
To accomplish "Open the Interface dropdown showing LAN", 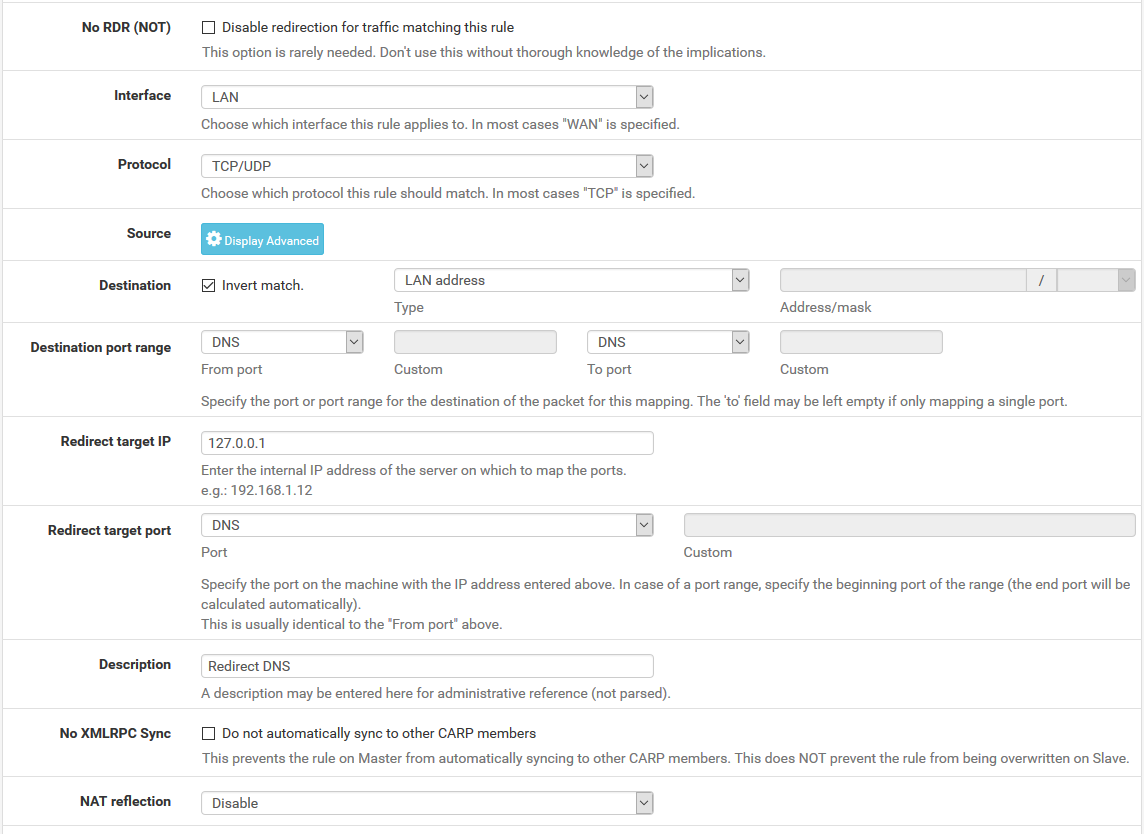I will [427, 97].
